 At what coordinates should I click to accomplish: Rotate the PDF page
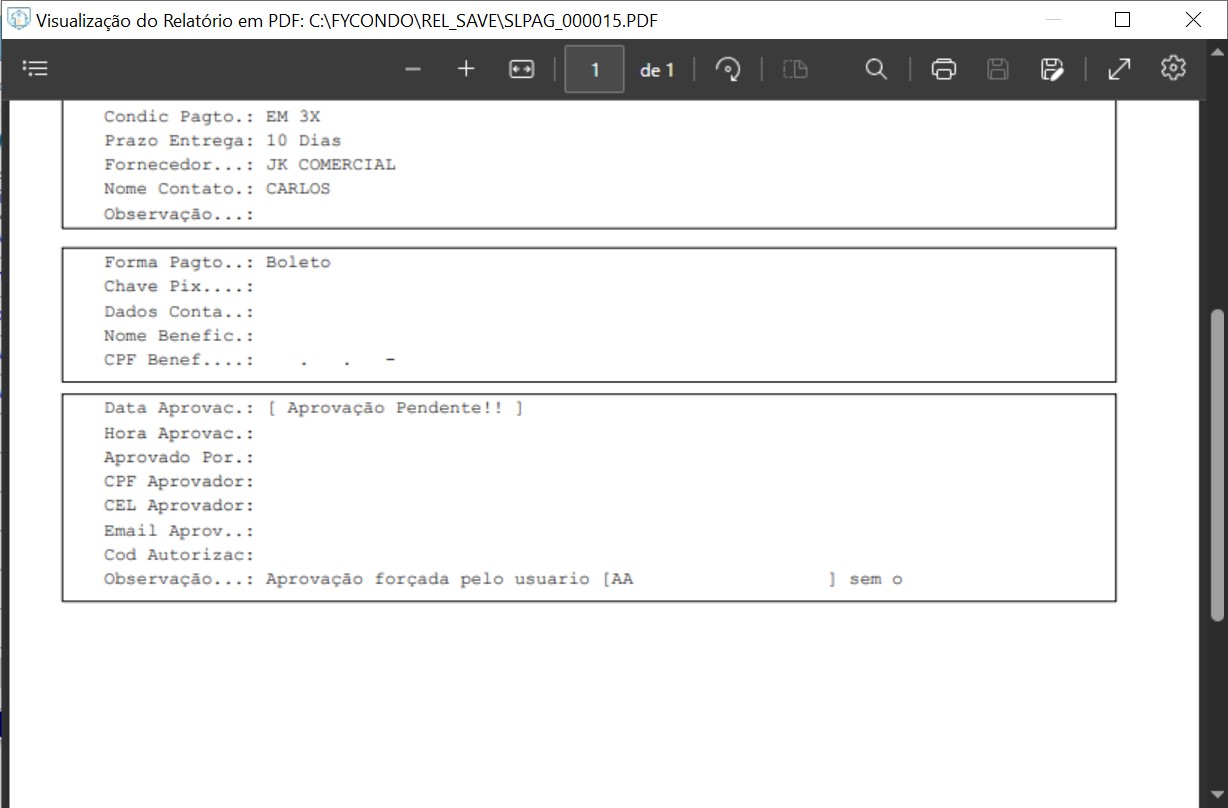[x=728, y=69]
